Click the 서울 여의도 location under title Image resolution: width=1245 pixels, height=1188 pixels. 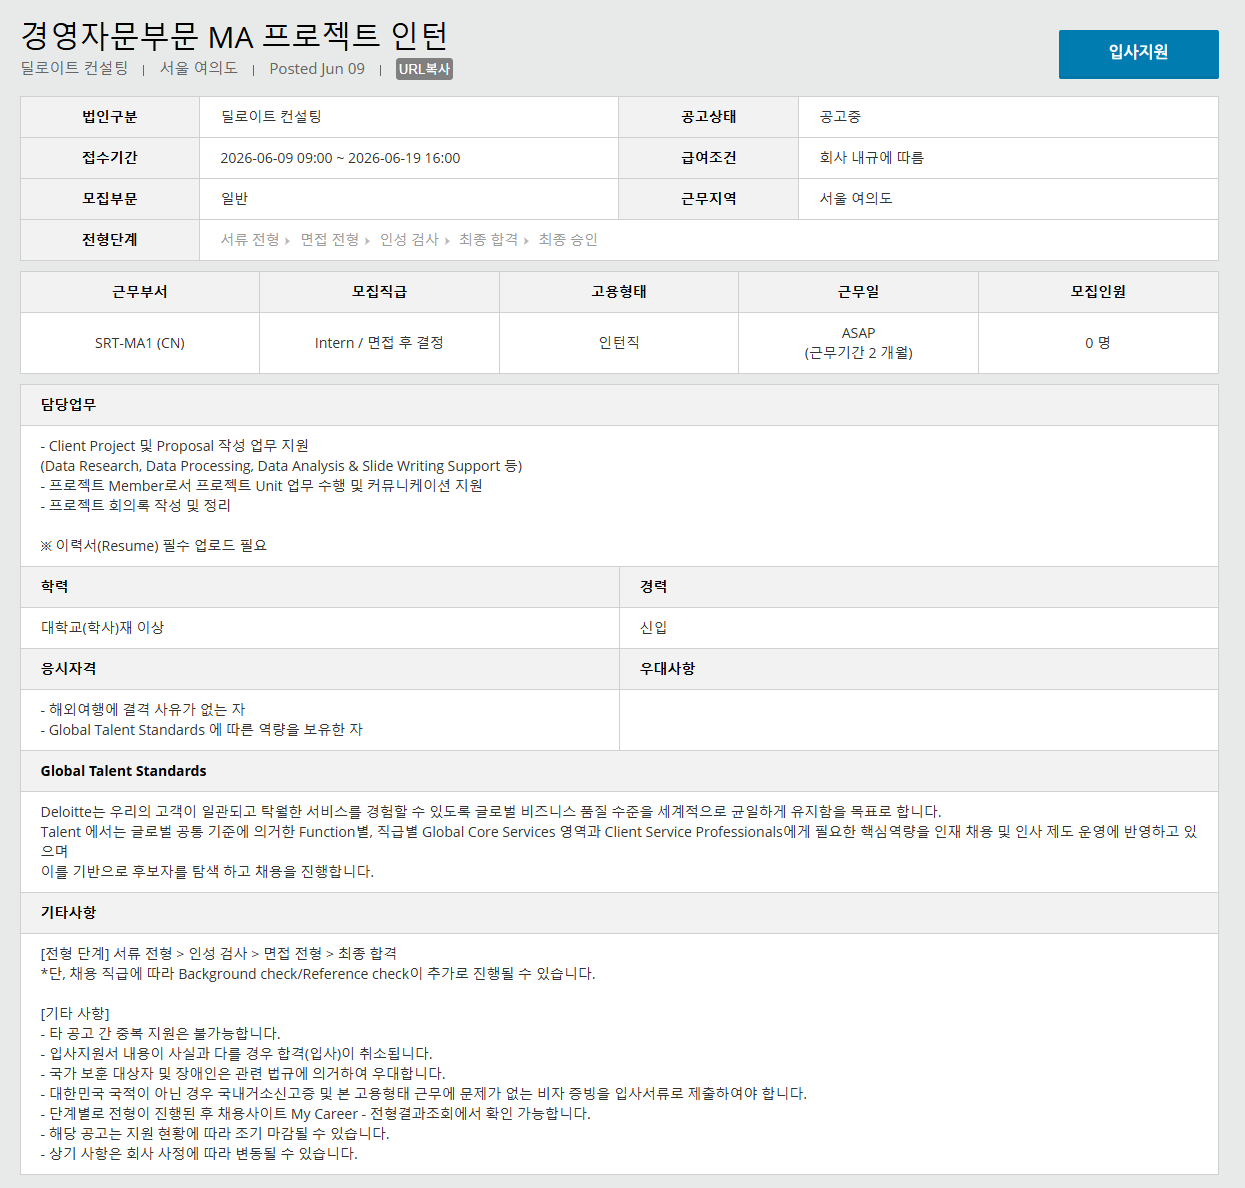tap(199, 68)
